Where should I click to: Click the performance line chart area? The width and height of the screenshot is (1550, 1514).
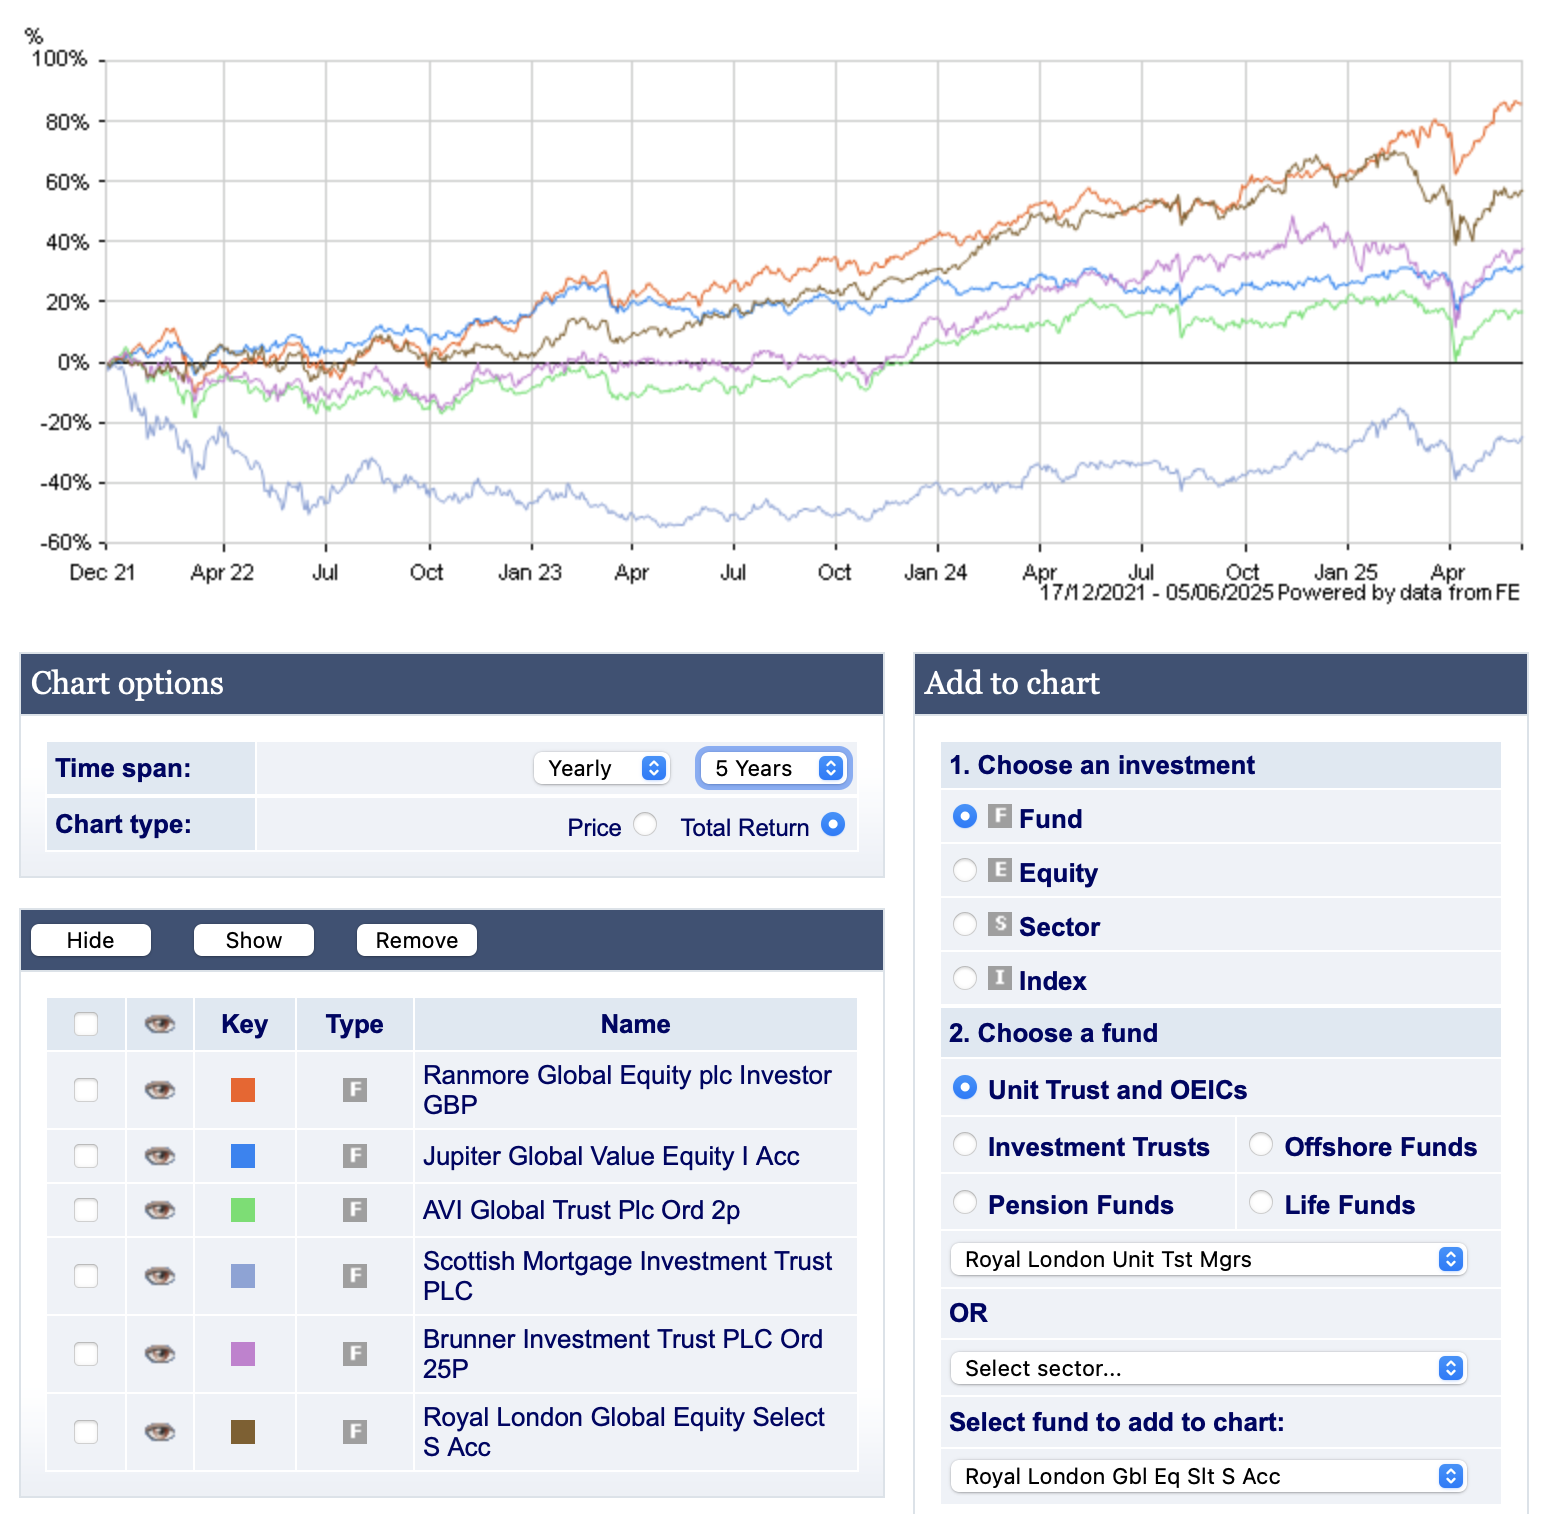[x=813, y=302]
